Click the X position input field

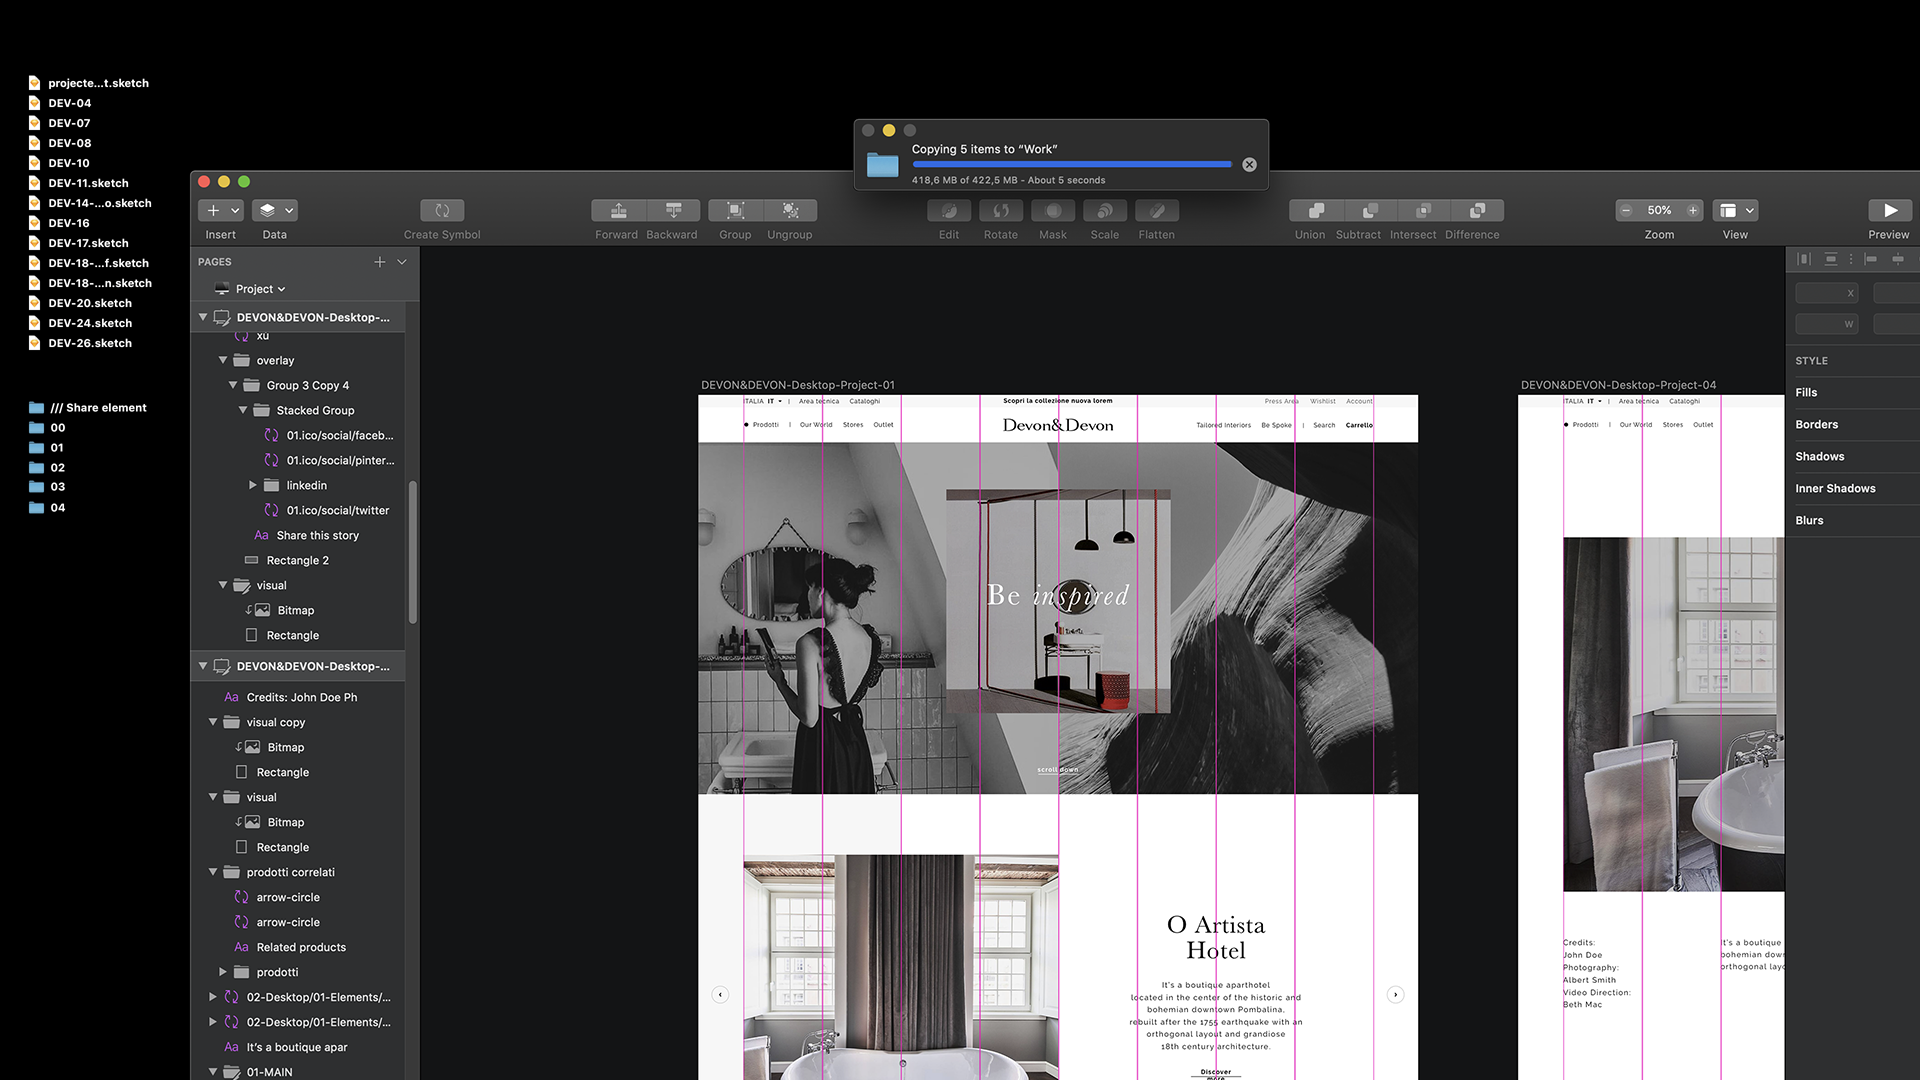(x=1827, y=293)
